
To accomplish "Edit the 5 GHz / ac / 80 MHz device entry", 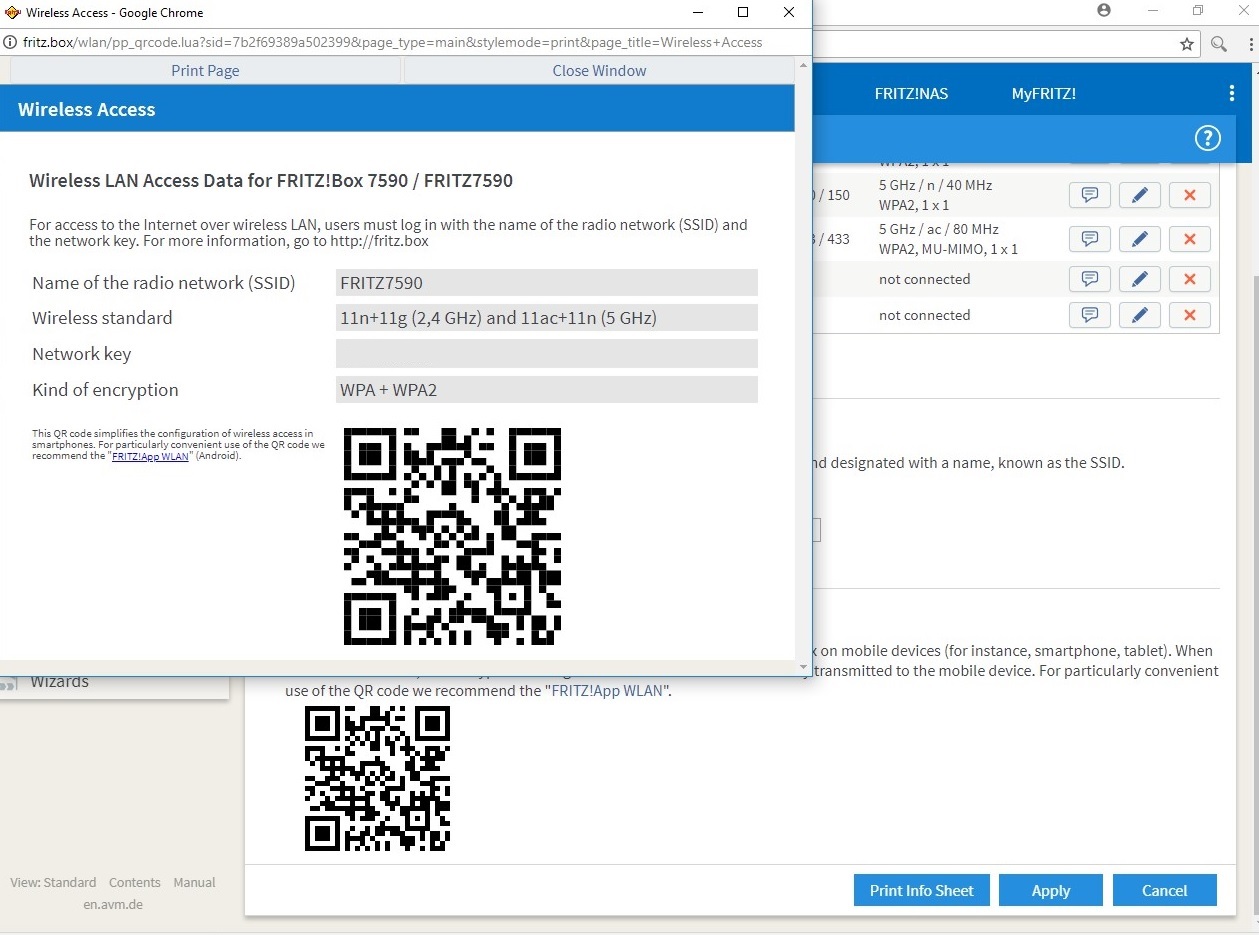I will (1140, 239).
